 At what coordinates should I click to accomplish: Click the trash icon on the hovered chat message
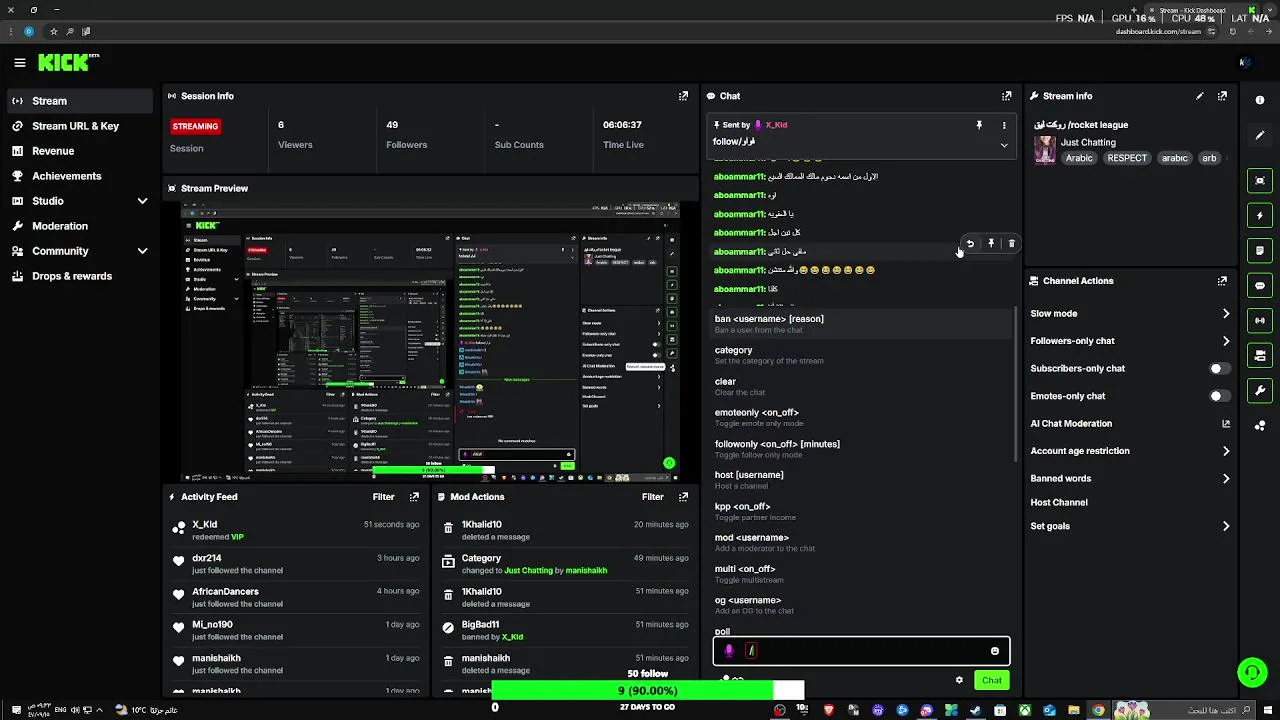(x=1011, y=244)
